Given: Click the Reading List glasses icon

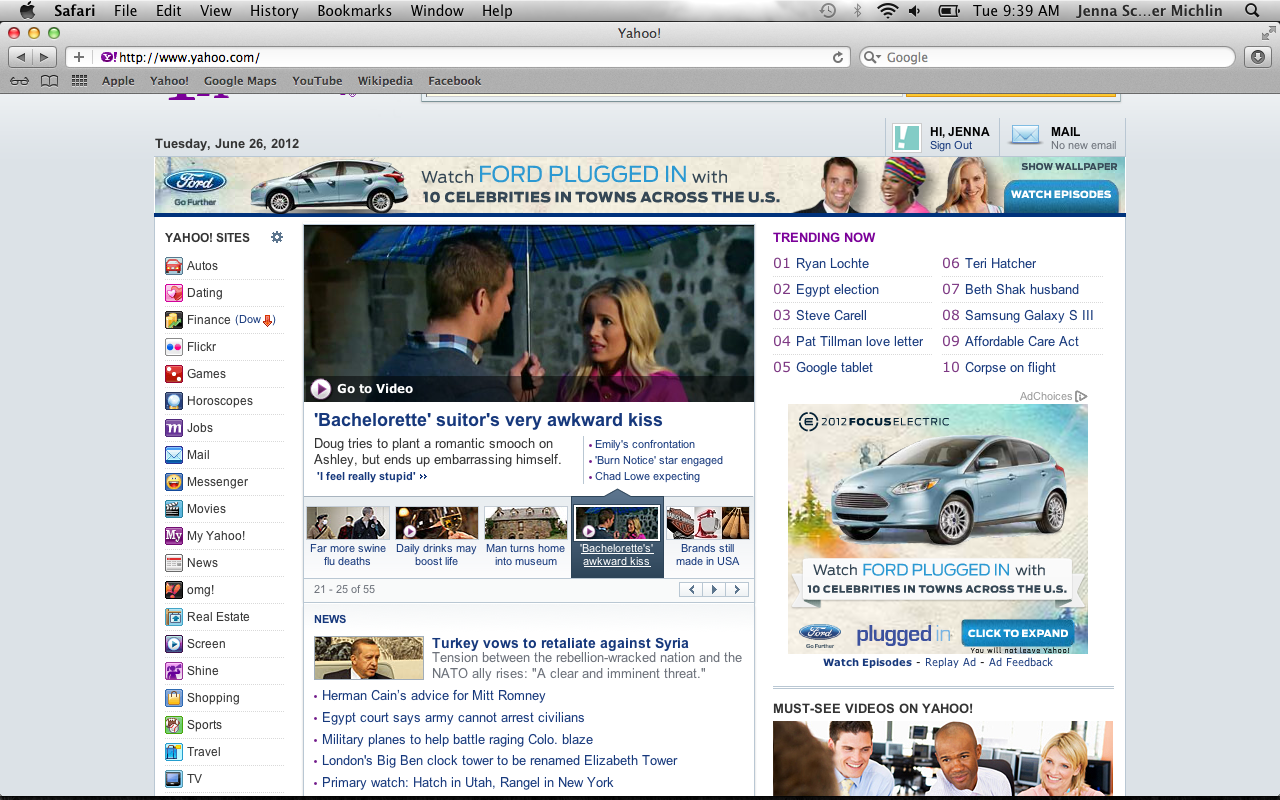Looking at the screenshot, I should click(19, 81).
